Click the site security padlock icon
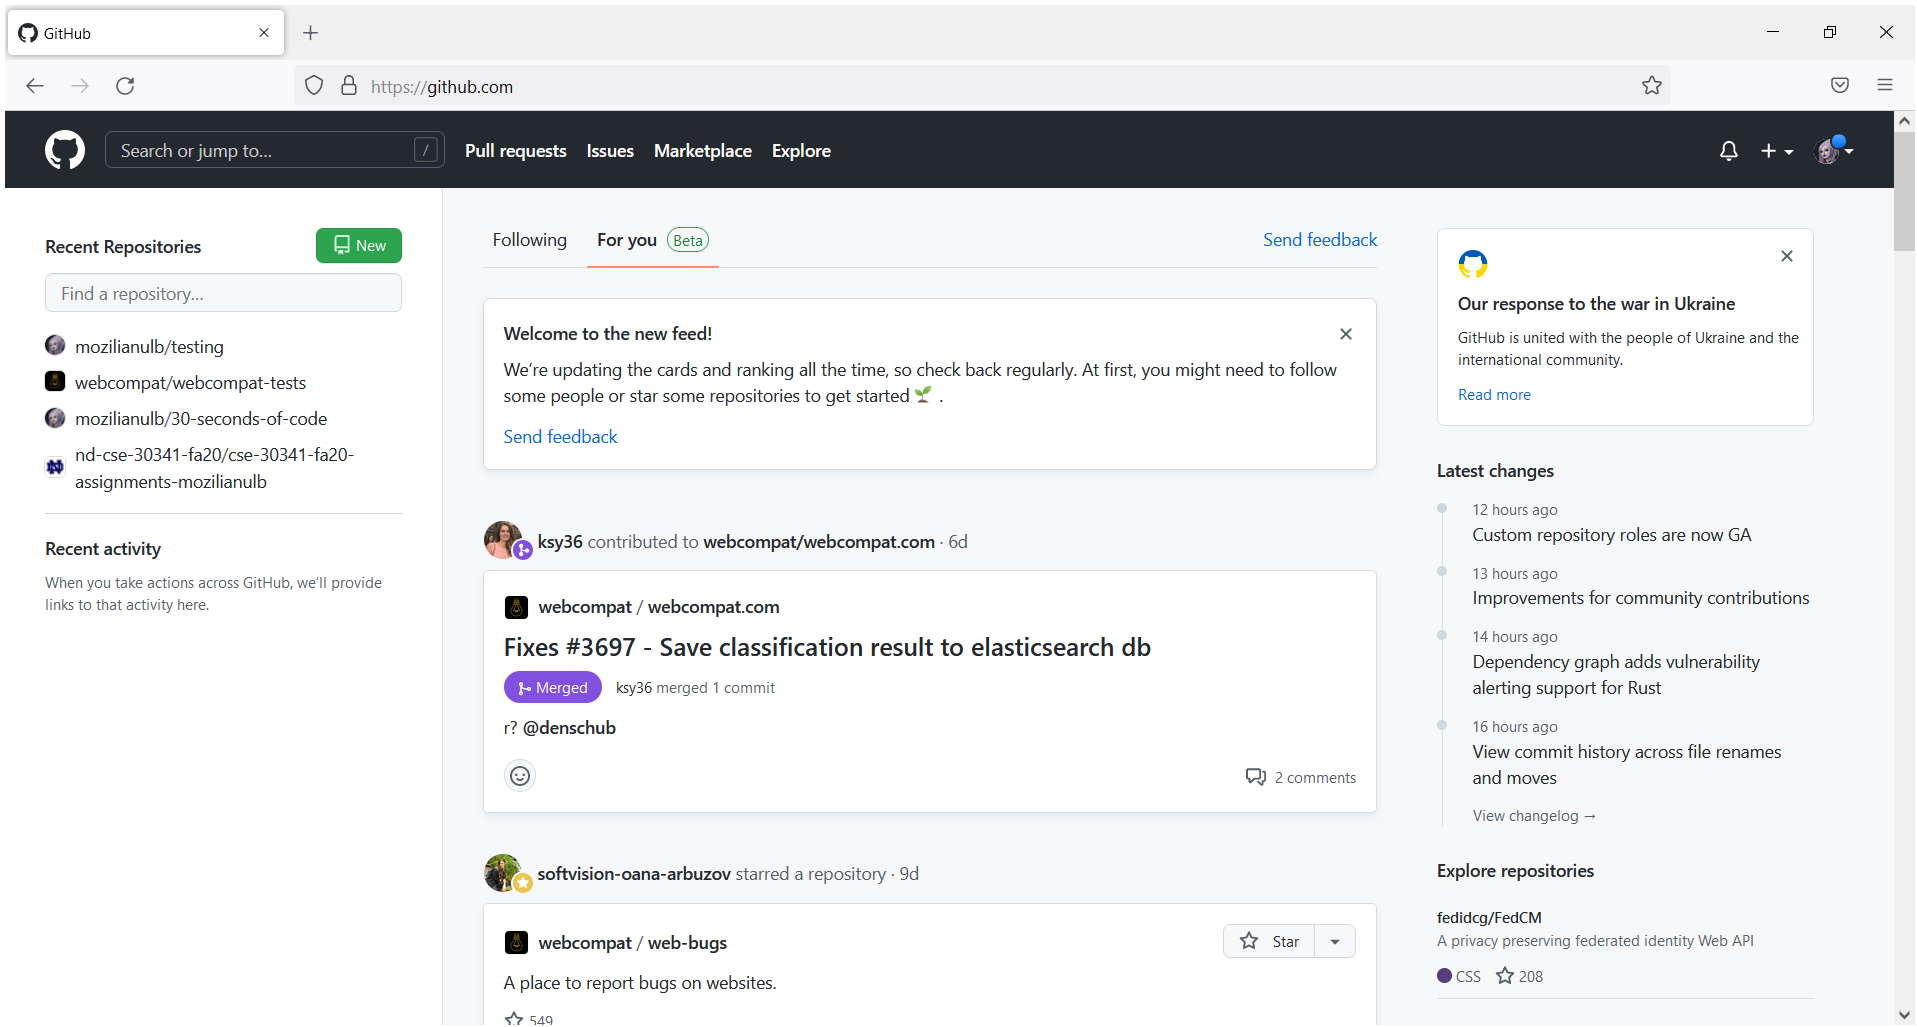The width and height of the screenshot is (1917, 1027). (349, 86)
